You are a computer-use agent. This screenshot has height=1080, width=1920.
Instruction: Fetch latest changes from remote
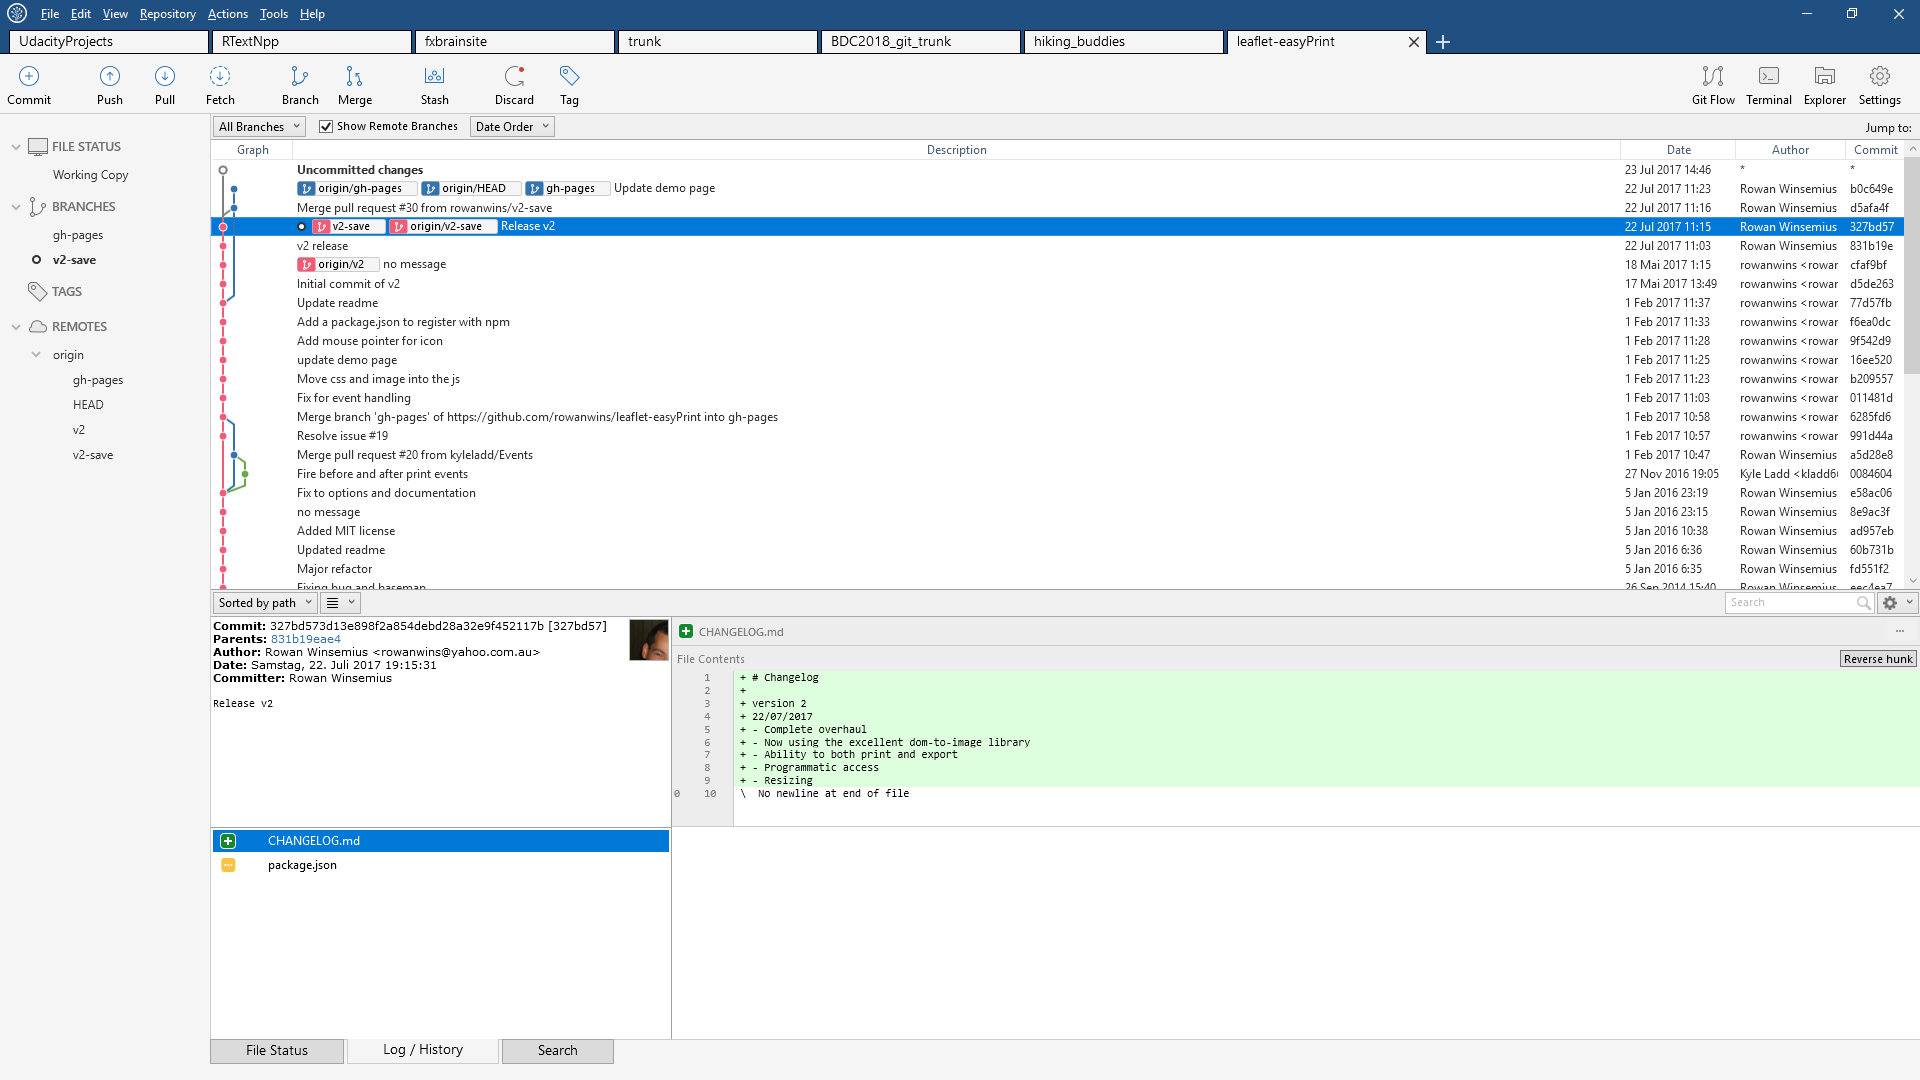pyautogui.click(x=219, y=84)
